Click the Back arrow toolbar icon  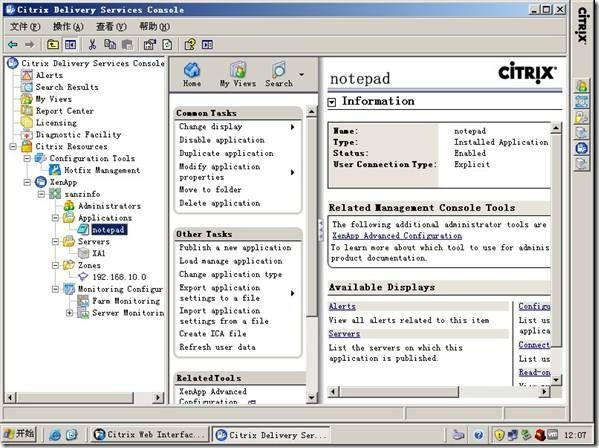13,45
